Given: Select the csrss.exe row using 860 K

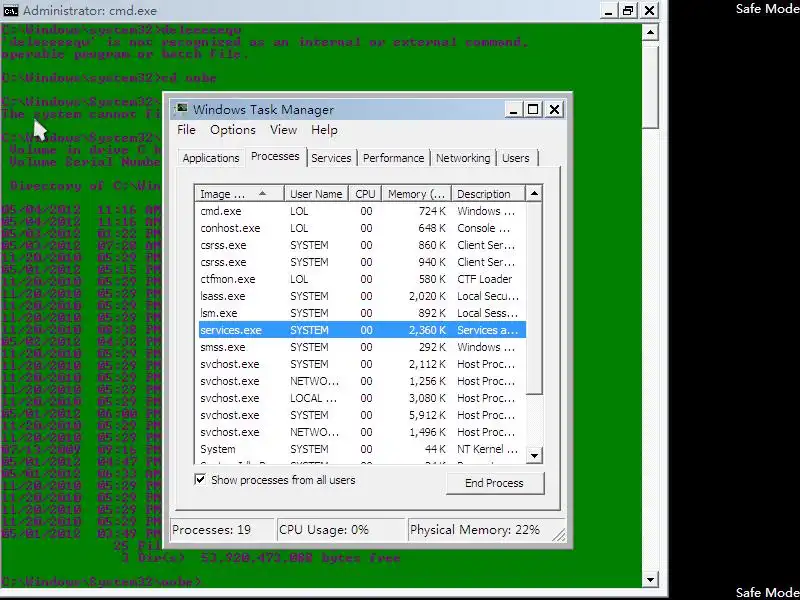Looking at the screenshot, I should coord(361,245).
